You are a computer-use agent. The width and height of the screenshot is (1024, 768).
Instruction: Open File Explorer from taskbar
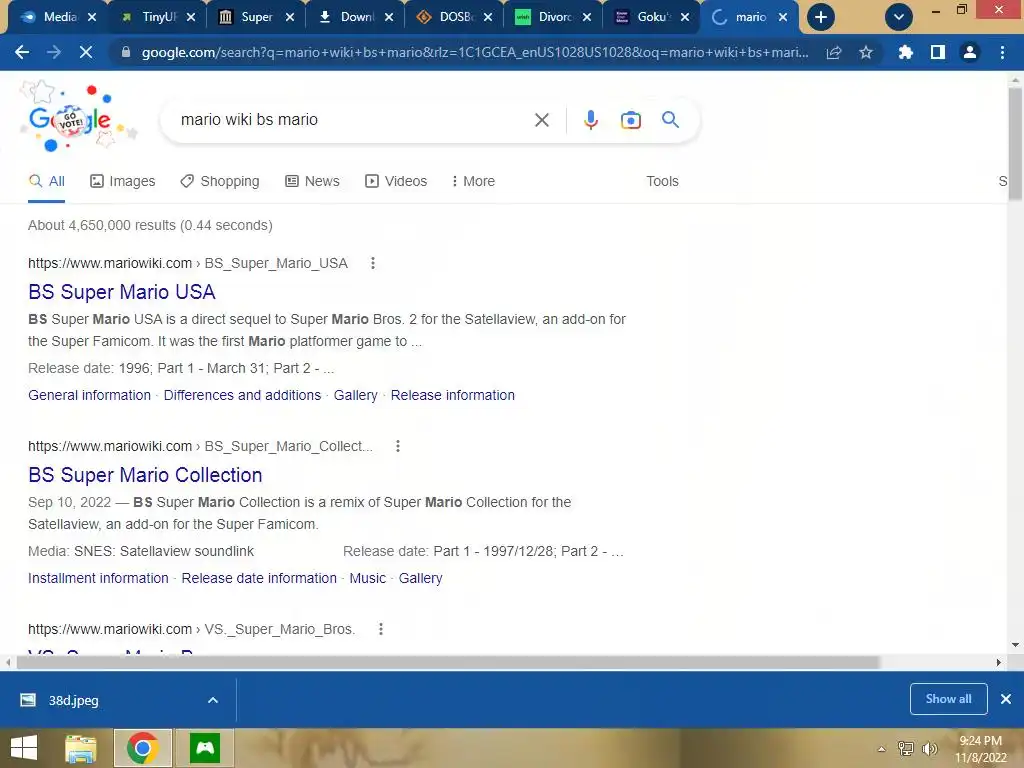coord(80,748)
